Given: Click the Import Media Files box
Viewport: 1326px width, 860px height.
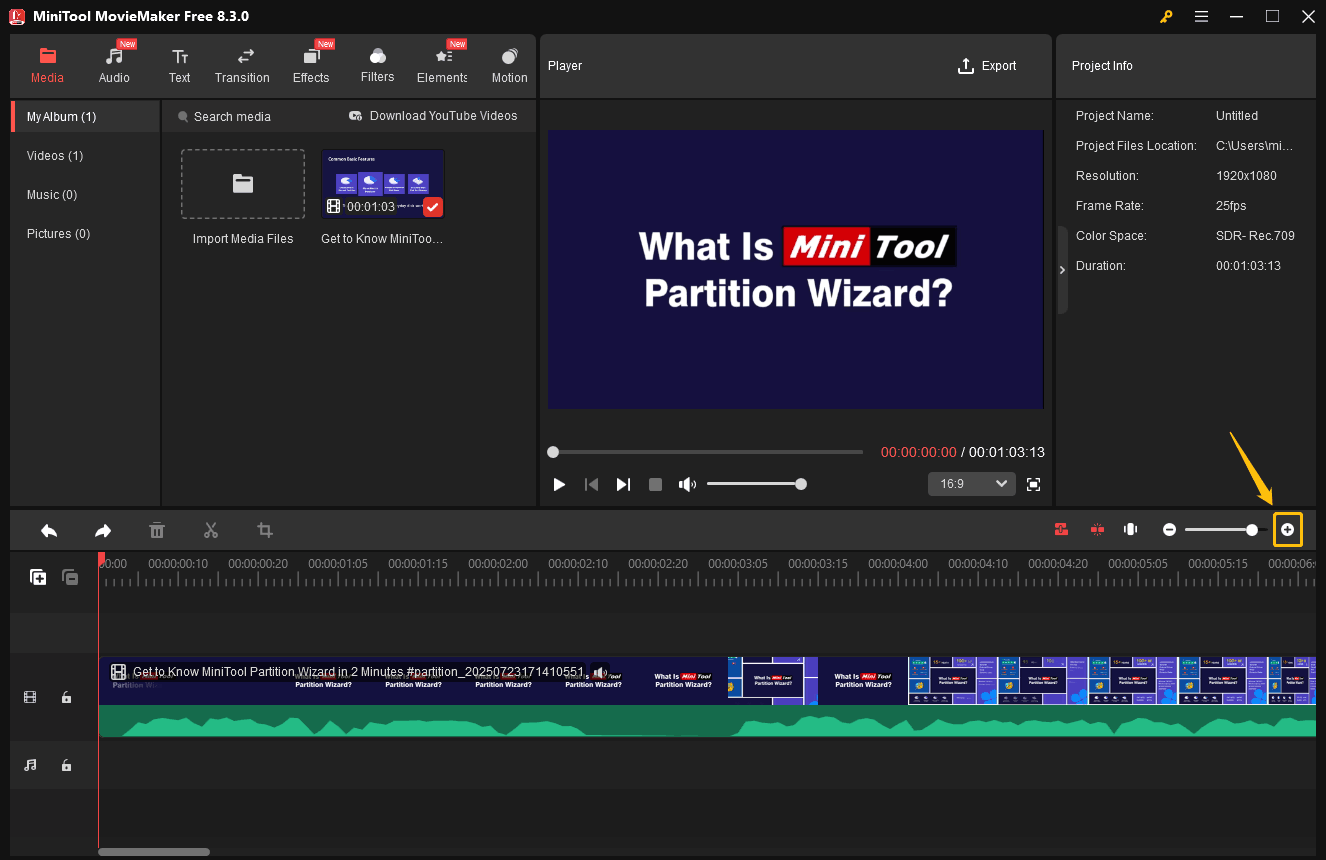Looking at the screenshot, I should (x=243, y=184).
